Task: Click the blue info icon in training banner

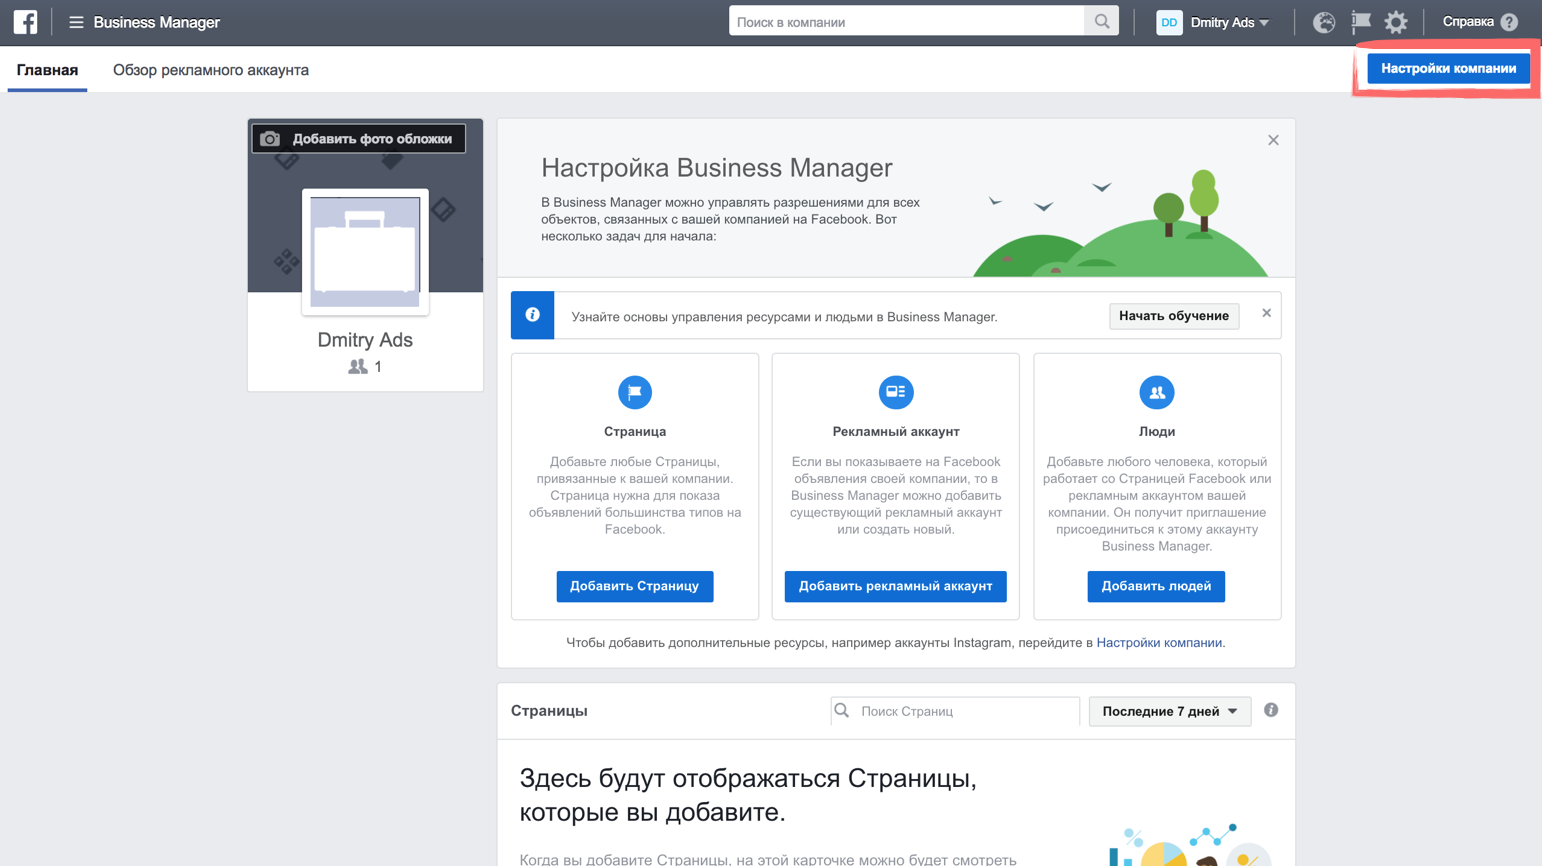Action: coord(533,315)
